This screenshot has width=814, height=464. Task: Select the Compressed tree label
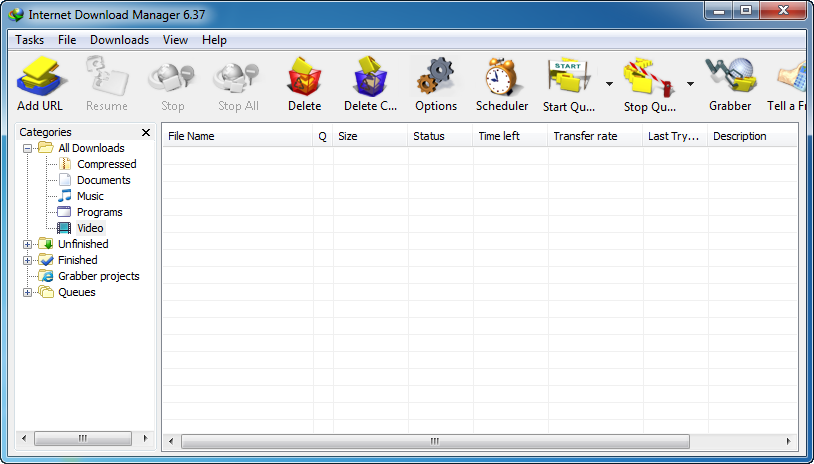point(106,164)
